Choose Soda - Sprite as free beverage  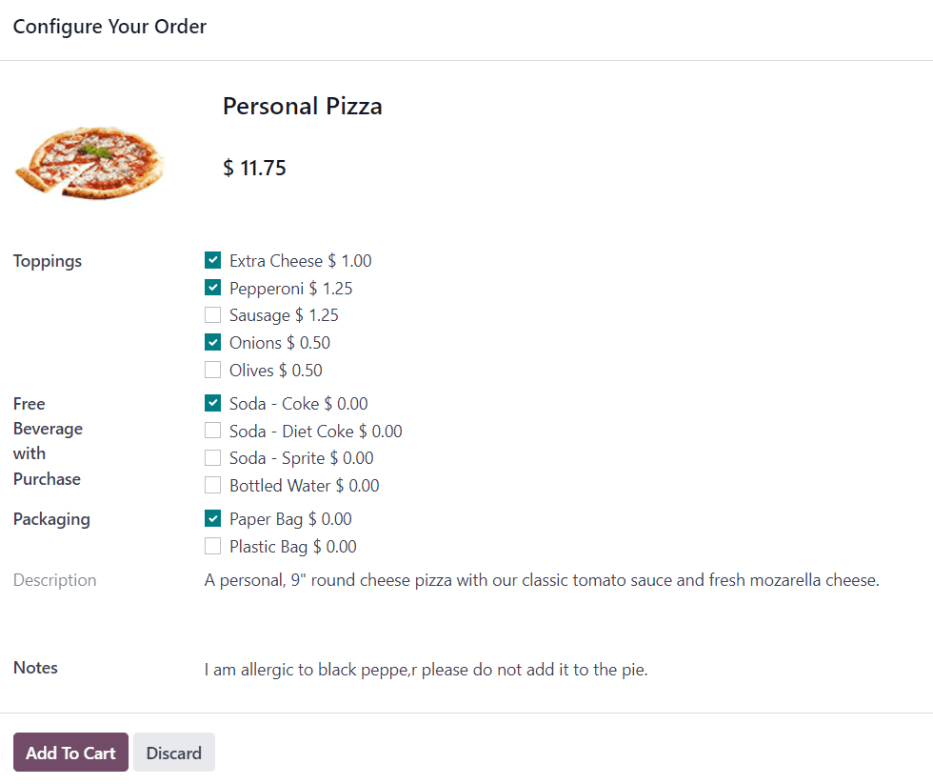tap(212, 458)
